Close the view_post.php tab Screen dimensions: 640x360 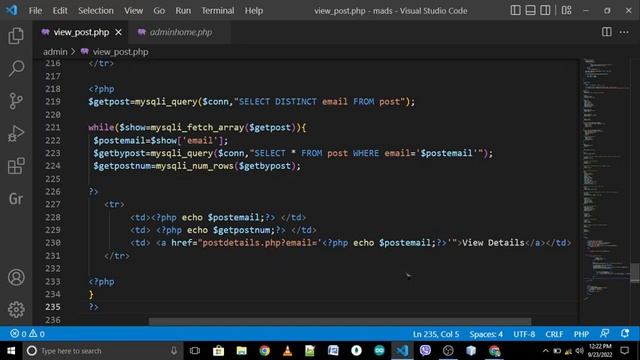(x=118, y=32)
